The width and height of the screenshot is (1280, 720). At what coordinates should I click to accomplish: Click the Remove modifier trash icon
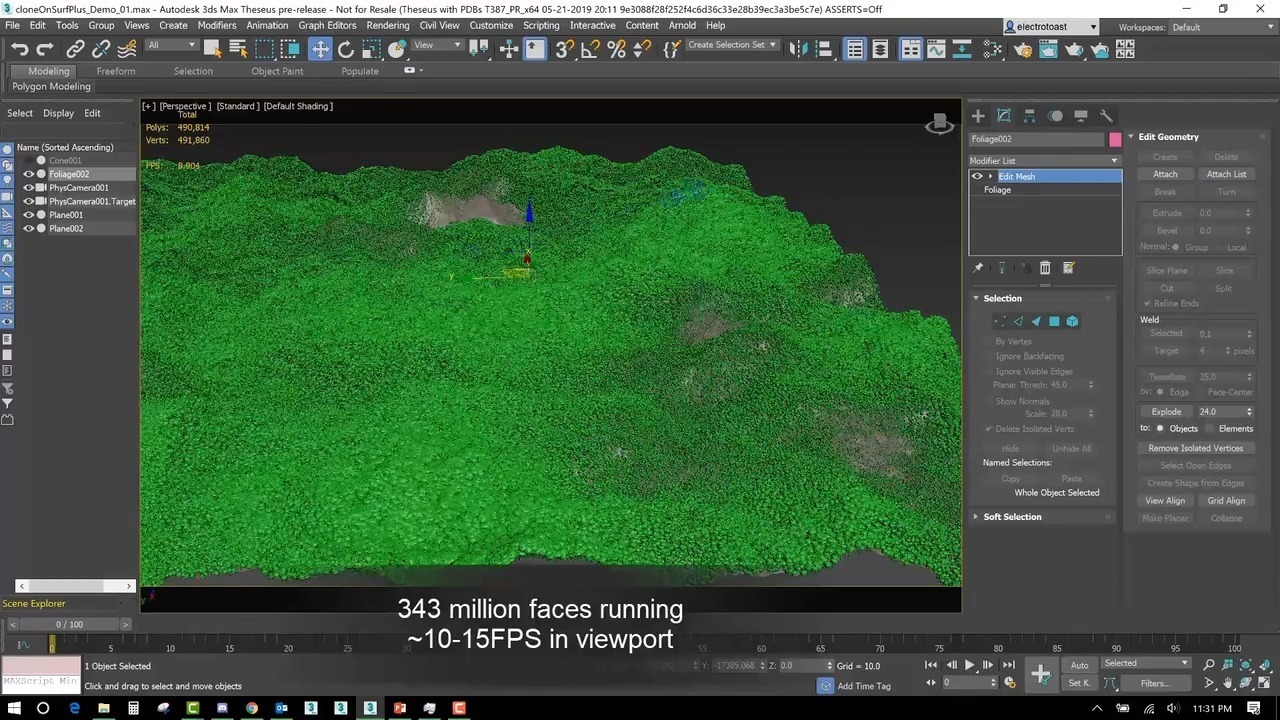pos(1045,268)
